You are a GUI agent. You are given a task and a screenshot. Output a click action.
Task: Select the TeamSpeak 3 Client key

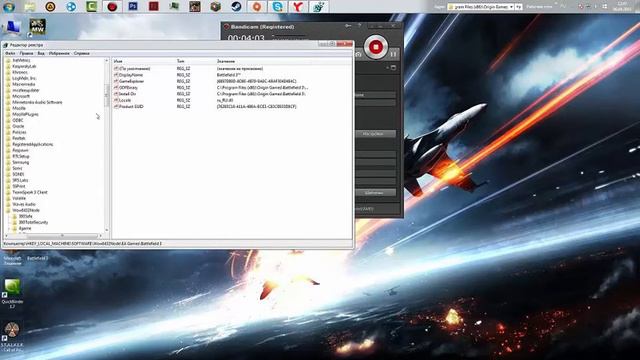[x=30, y=192]
